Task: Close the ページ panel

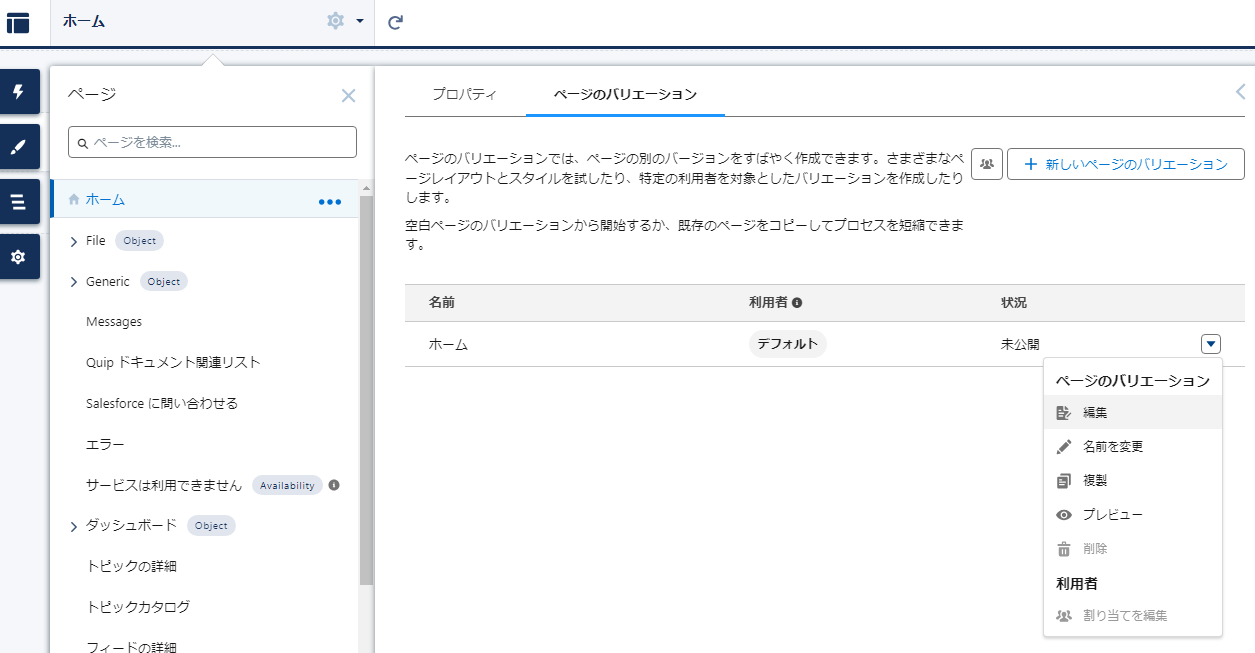Action: [348, 96]
